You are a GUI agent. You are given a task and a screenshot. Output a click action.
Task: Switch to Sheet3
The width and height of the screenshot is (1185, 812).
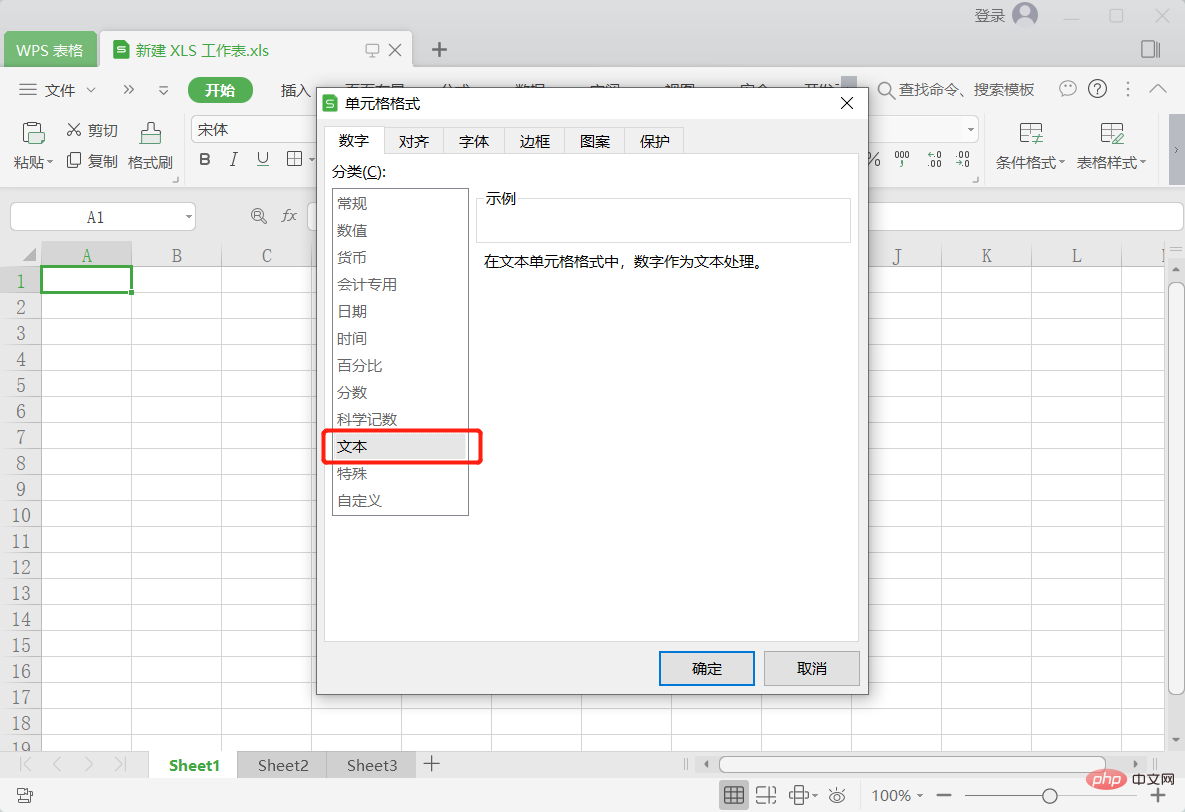[372, 765]
